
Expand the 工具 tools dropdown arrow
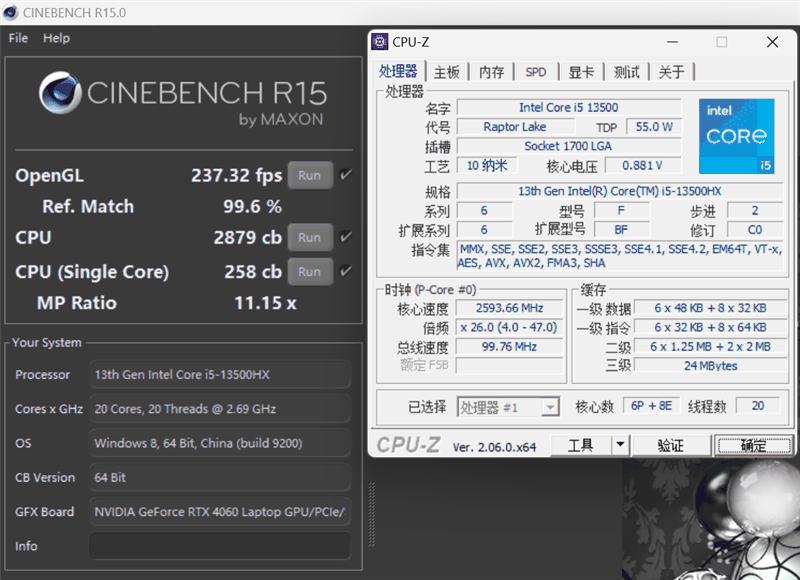620,445
